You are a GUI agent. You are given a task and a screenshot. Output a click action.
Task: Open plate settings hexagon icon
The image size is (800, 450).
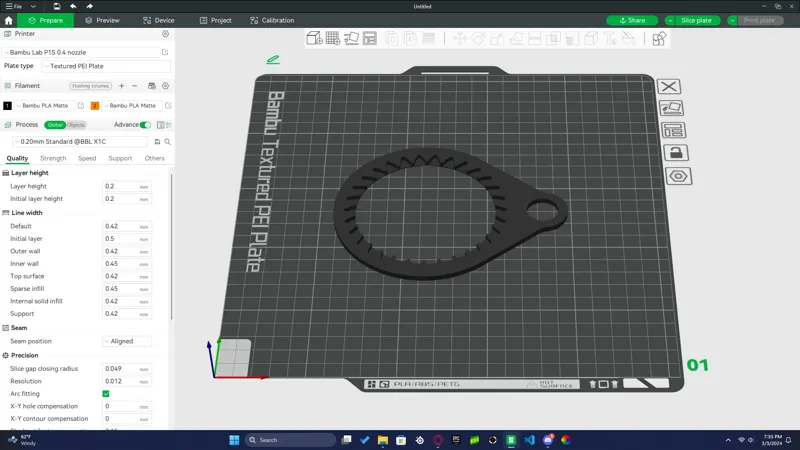[x=679, y=176]
